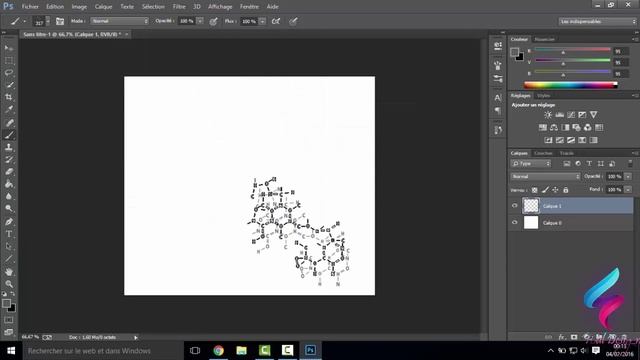Viewport: 640px width, 360px height.
Task: Open Google Chrome from taskbar
Action: click(218, 350)
